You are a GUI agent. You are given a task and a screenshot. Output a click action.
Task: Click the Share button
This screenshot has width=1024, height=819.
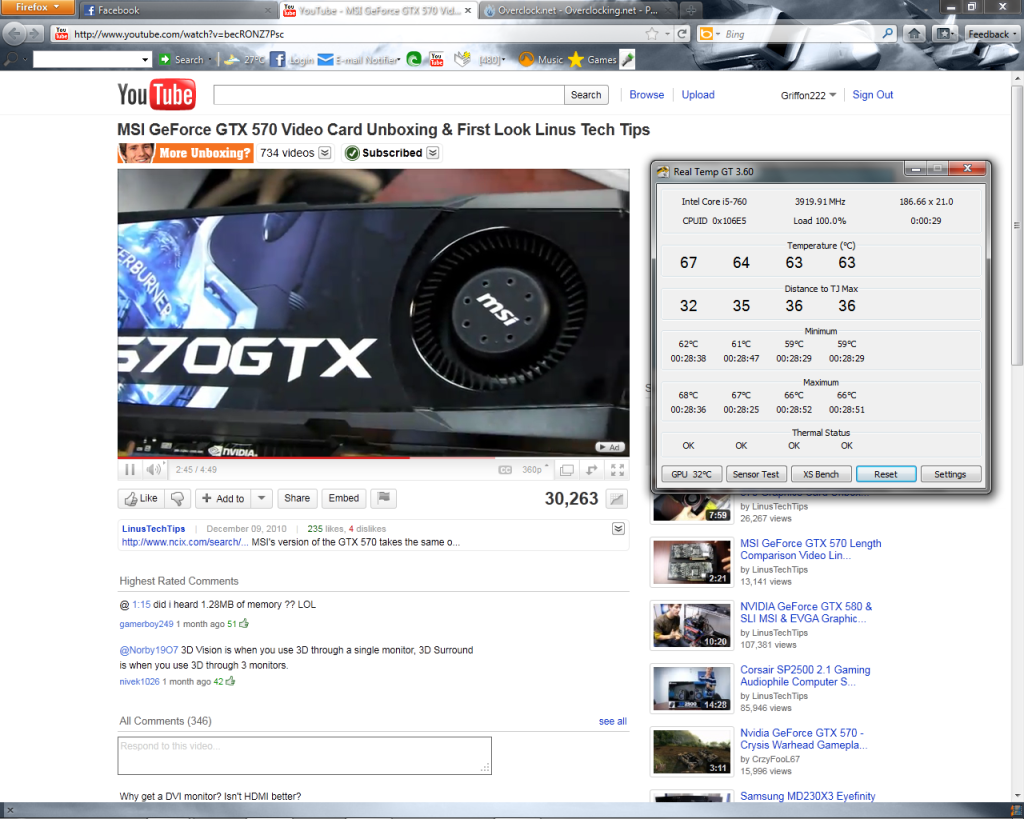point(297,498)
